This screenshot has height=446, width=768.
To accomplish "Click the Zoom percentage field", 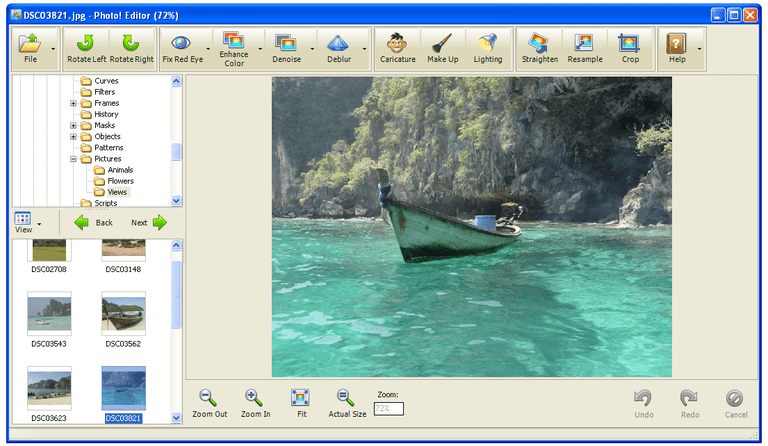I will (389, 408).
